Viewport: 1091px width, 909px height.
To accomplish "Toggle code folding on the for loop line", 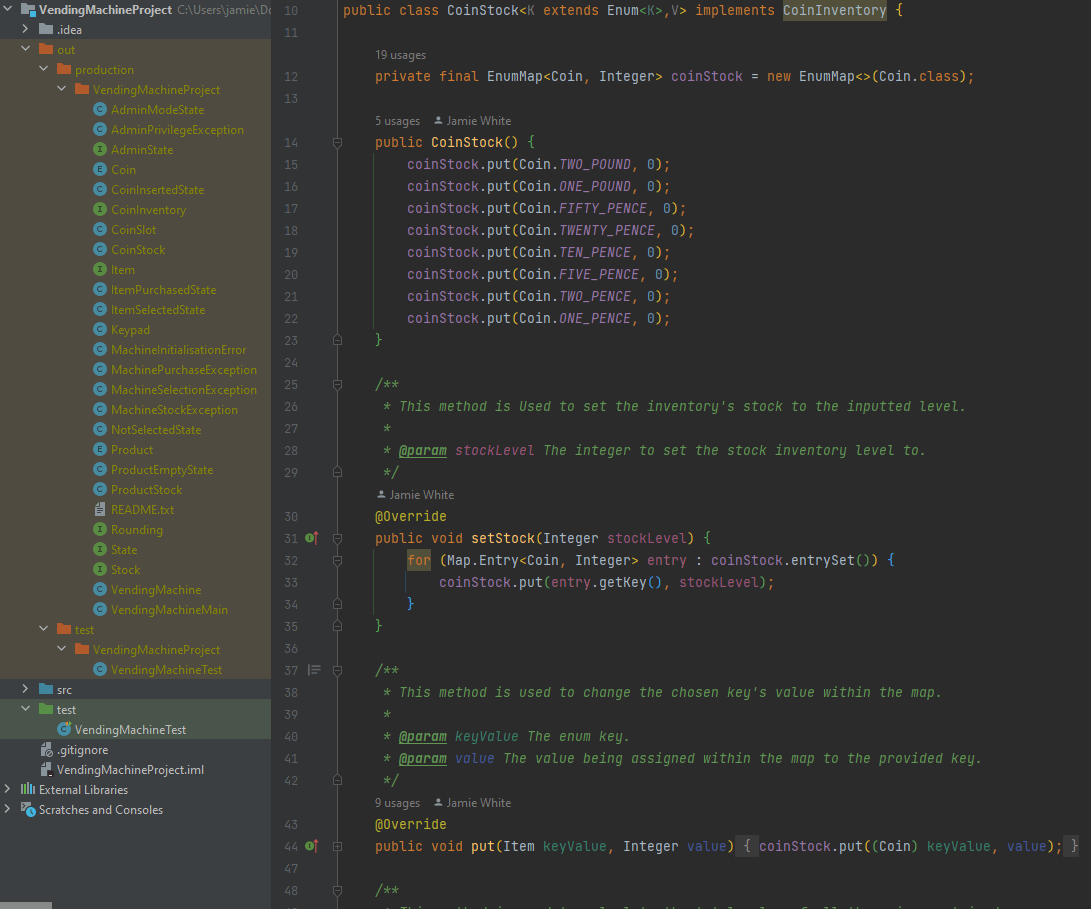I will coord(337,560).
